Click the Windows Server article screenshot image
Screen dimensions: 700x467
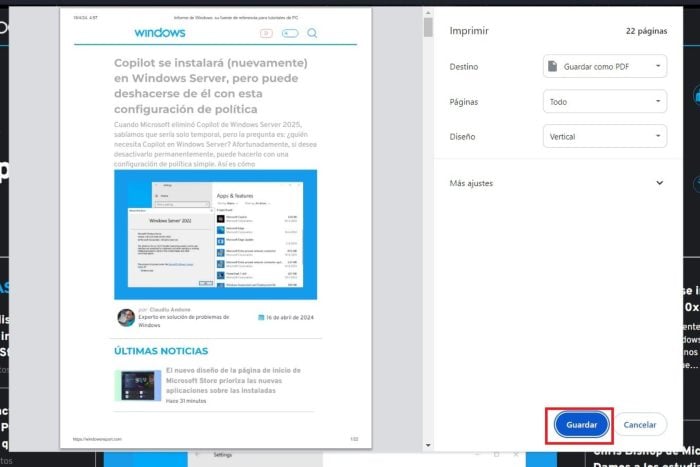216,234
